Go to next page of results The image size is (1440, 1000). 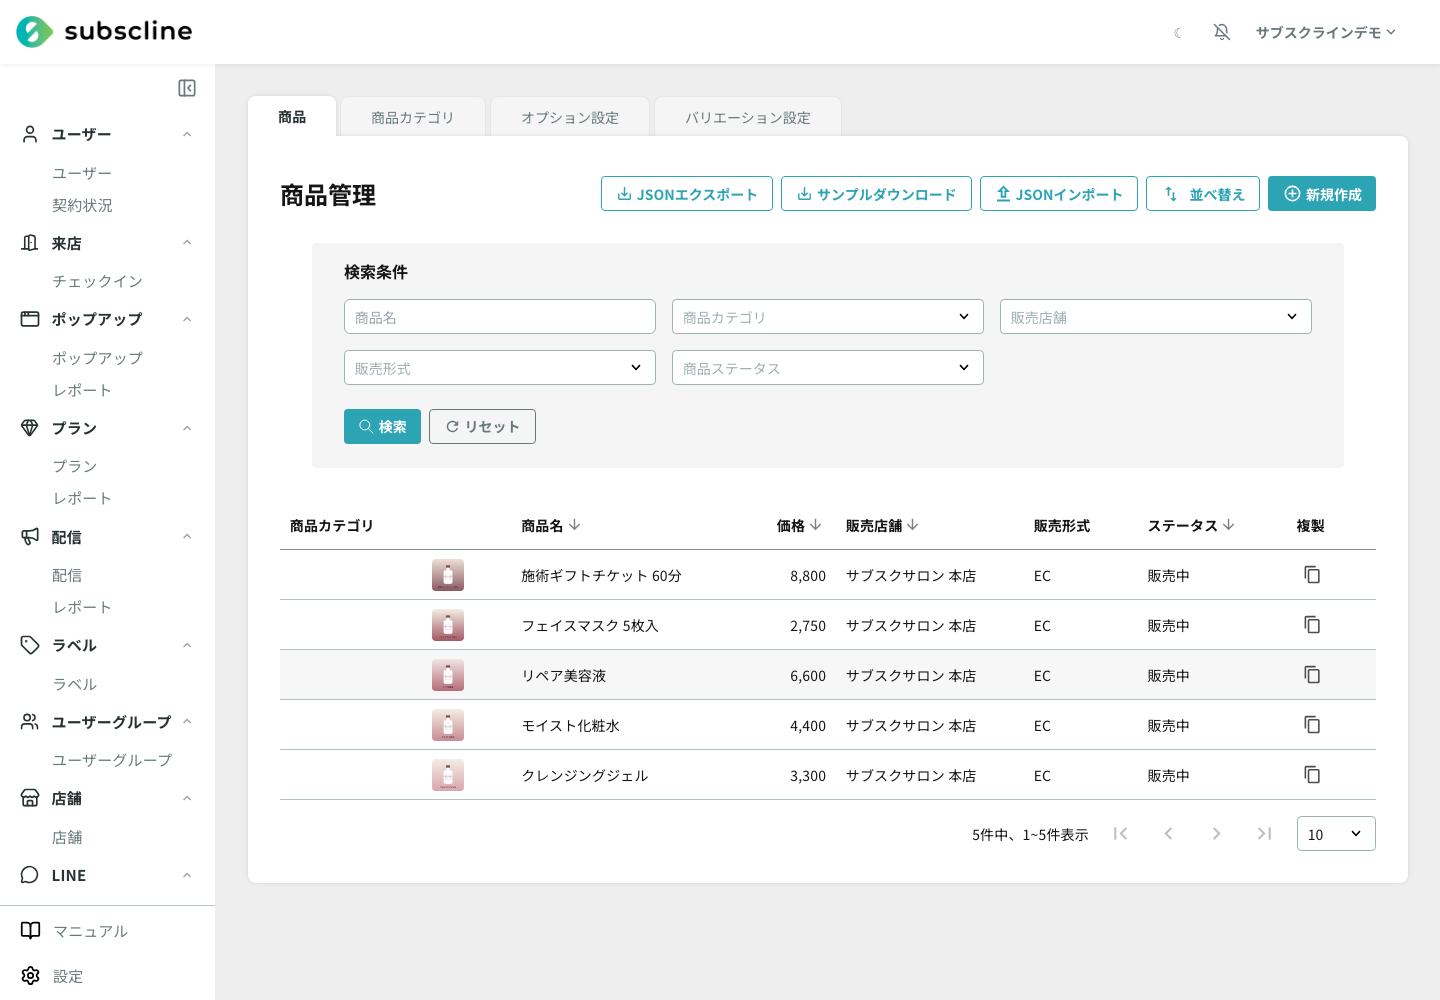pyautogui.click(x=1216, y=834)
